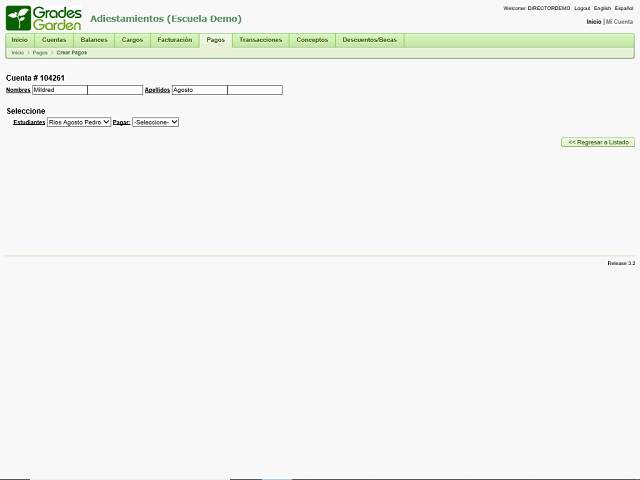The height and width of the screenshot is (480, 640).
Task: Go to the Cargos tab
Action: click(132, 40)
